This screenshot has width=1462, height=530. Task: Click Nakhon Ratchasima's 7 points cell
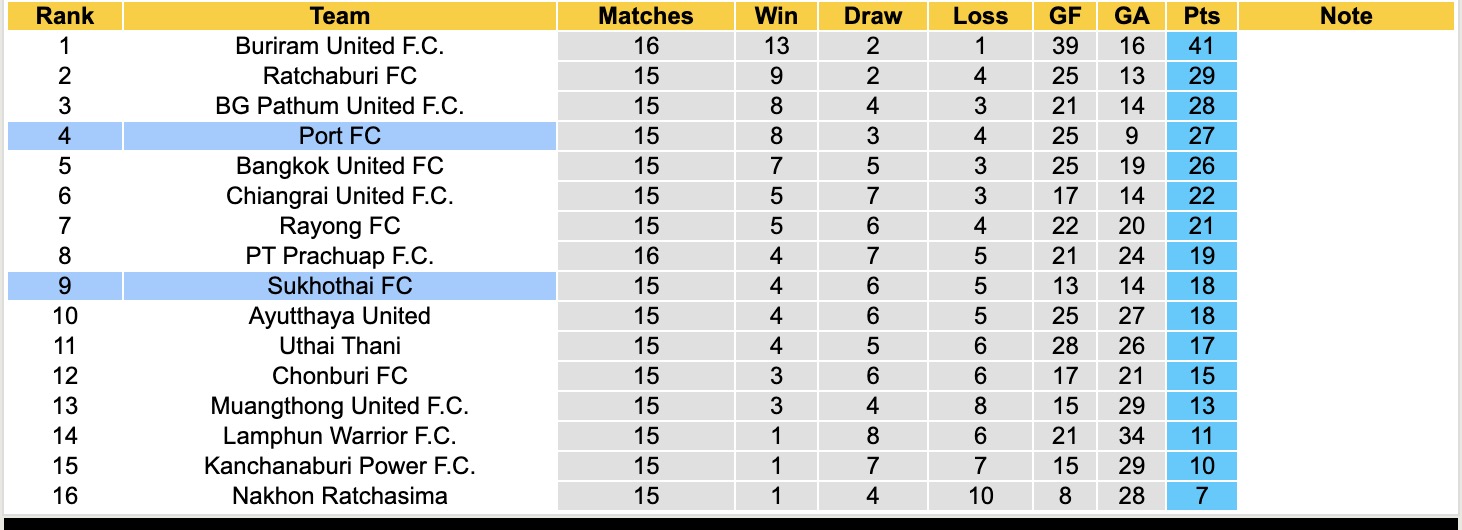click(x=1201, y=496)
